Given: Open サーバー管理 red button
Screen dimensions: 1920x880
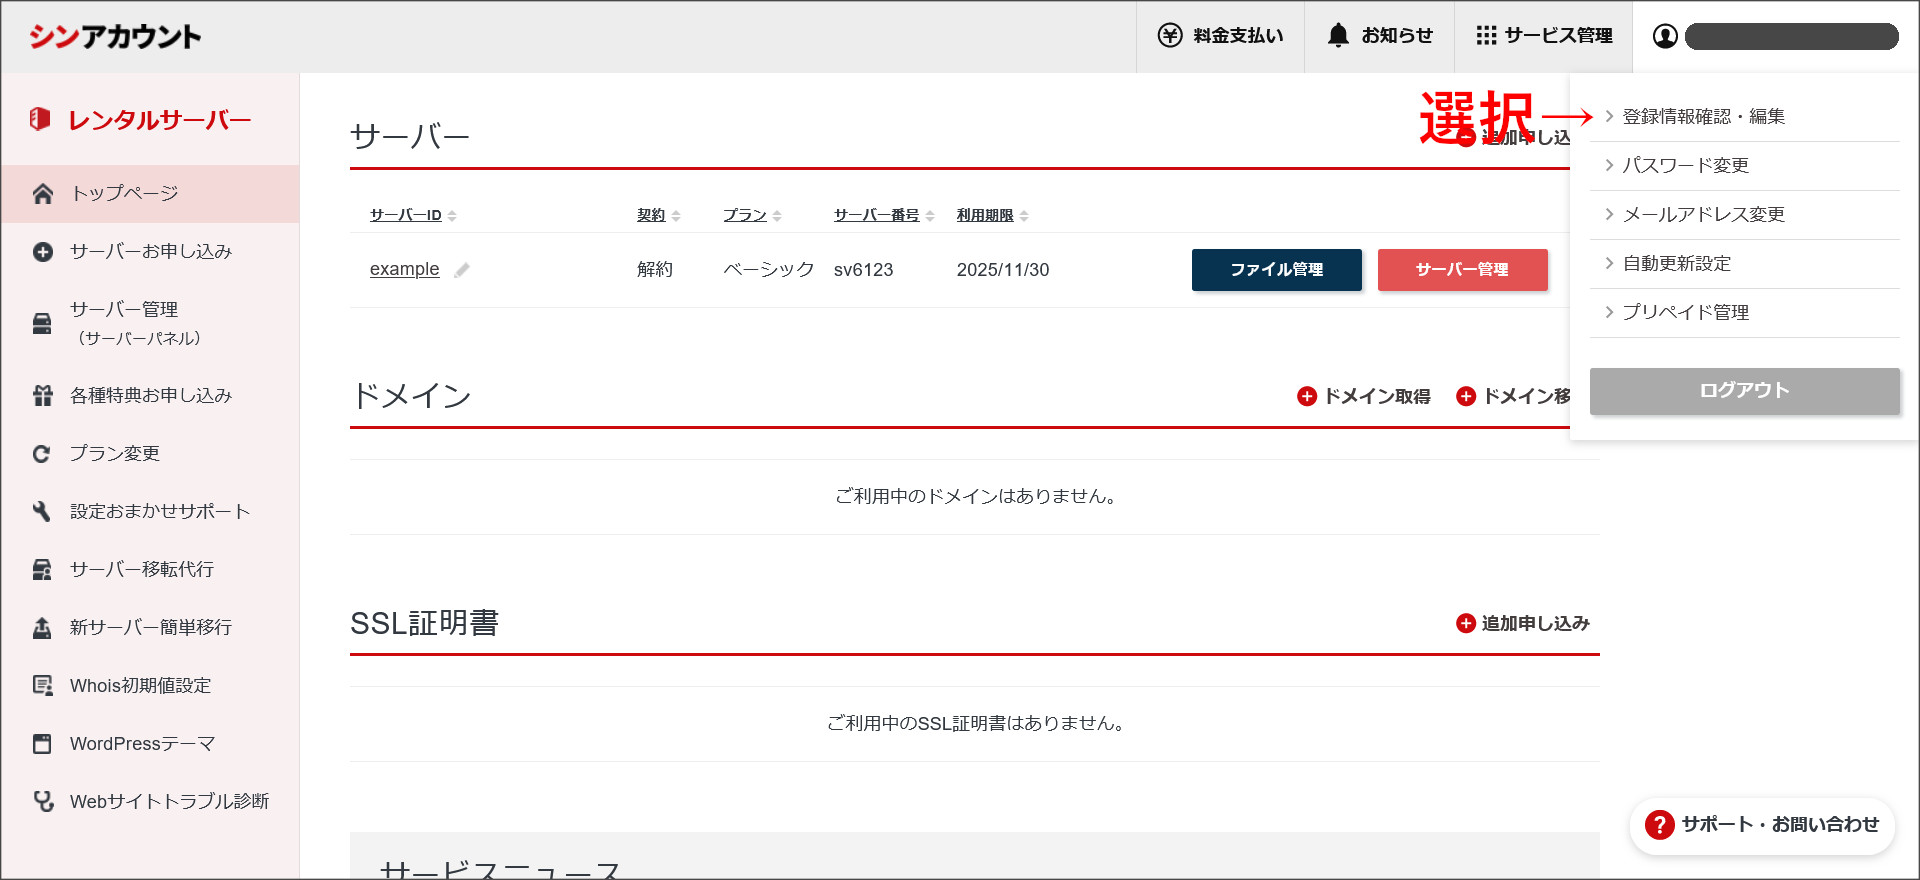Looking at the screenshot, I should point(1462,270).
